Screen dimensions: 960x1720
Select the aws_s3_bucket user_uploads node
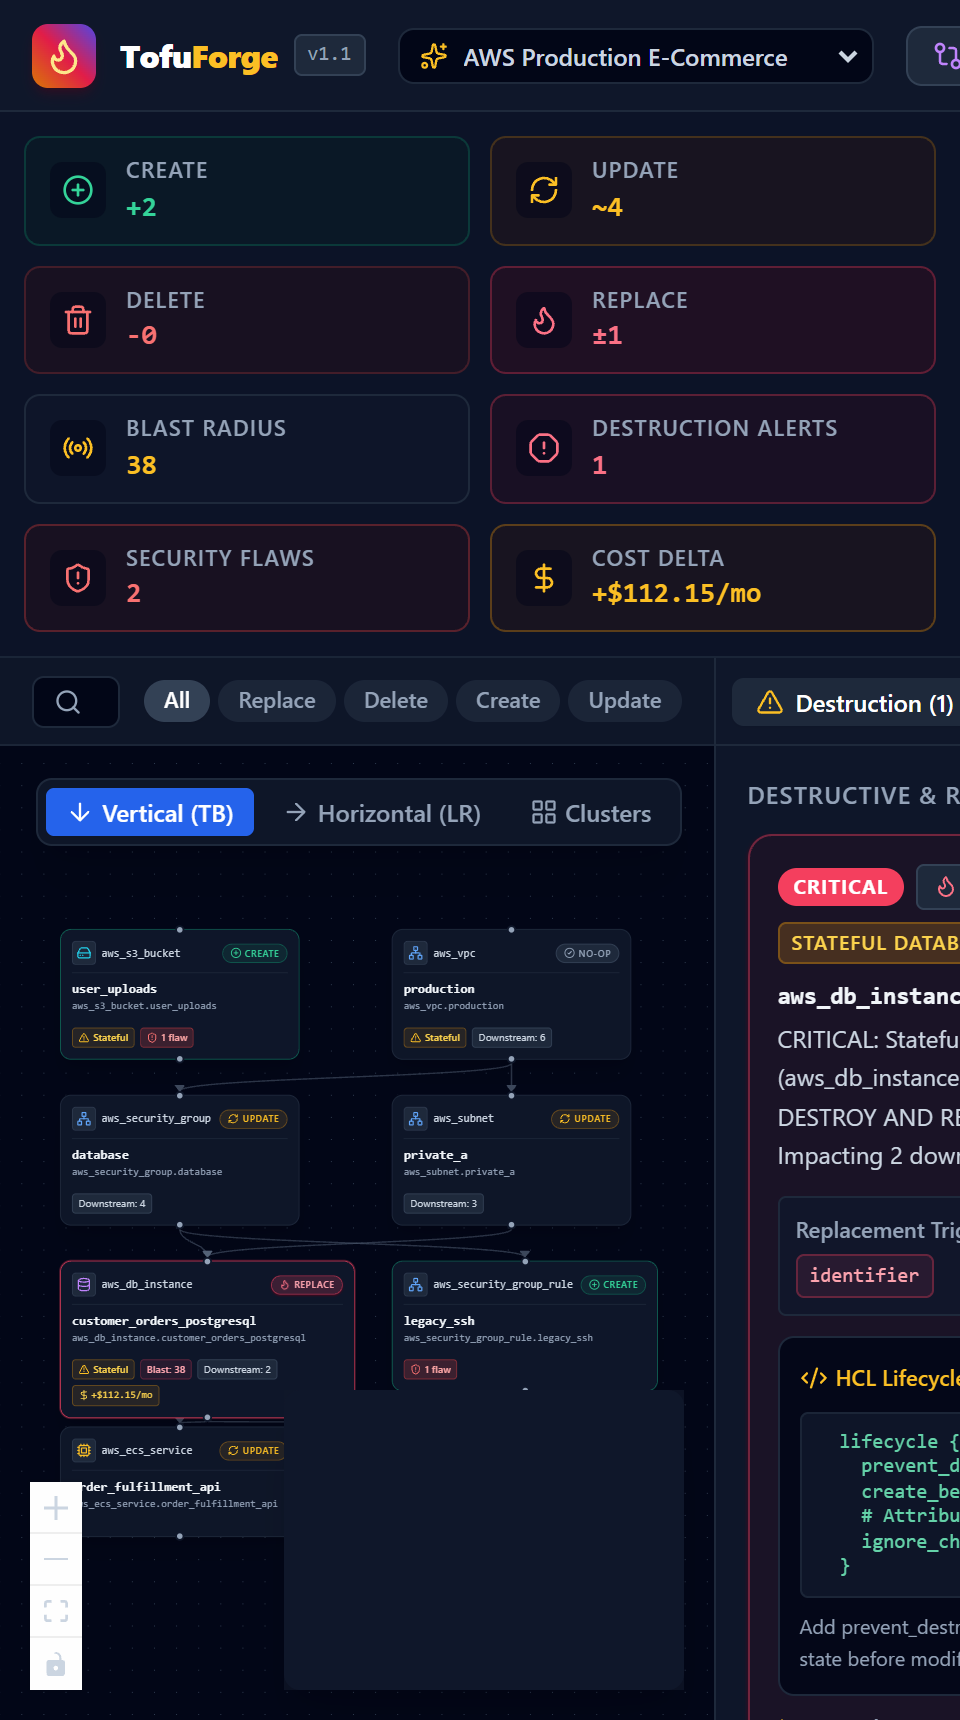[180, 994]
